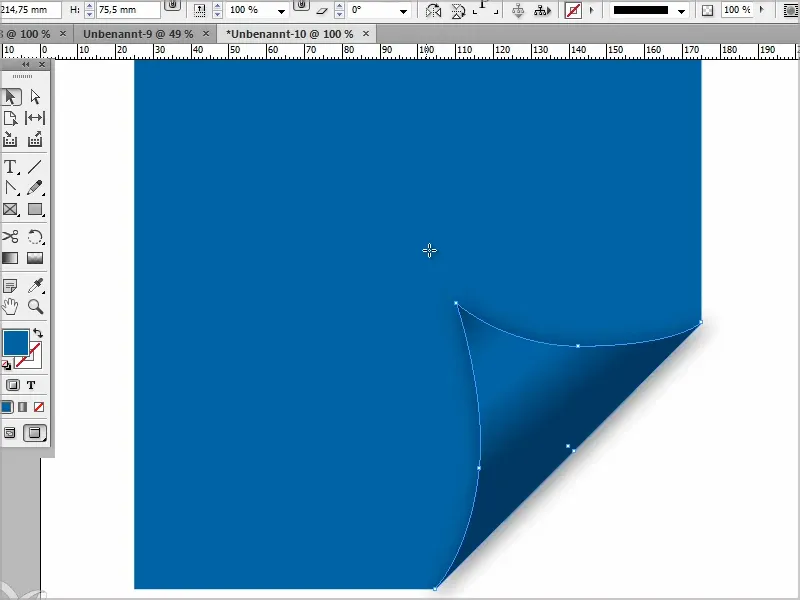This screenshot has width=800, height=600.
Task: Select the Rectangle Frame tool
Action: click(10, 209)
